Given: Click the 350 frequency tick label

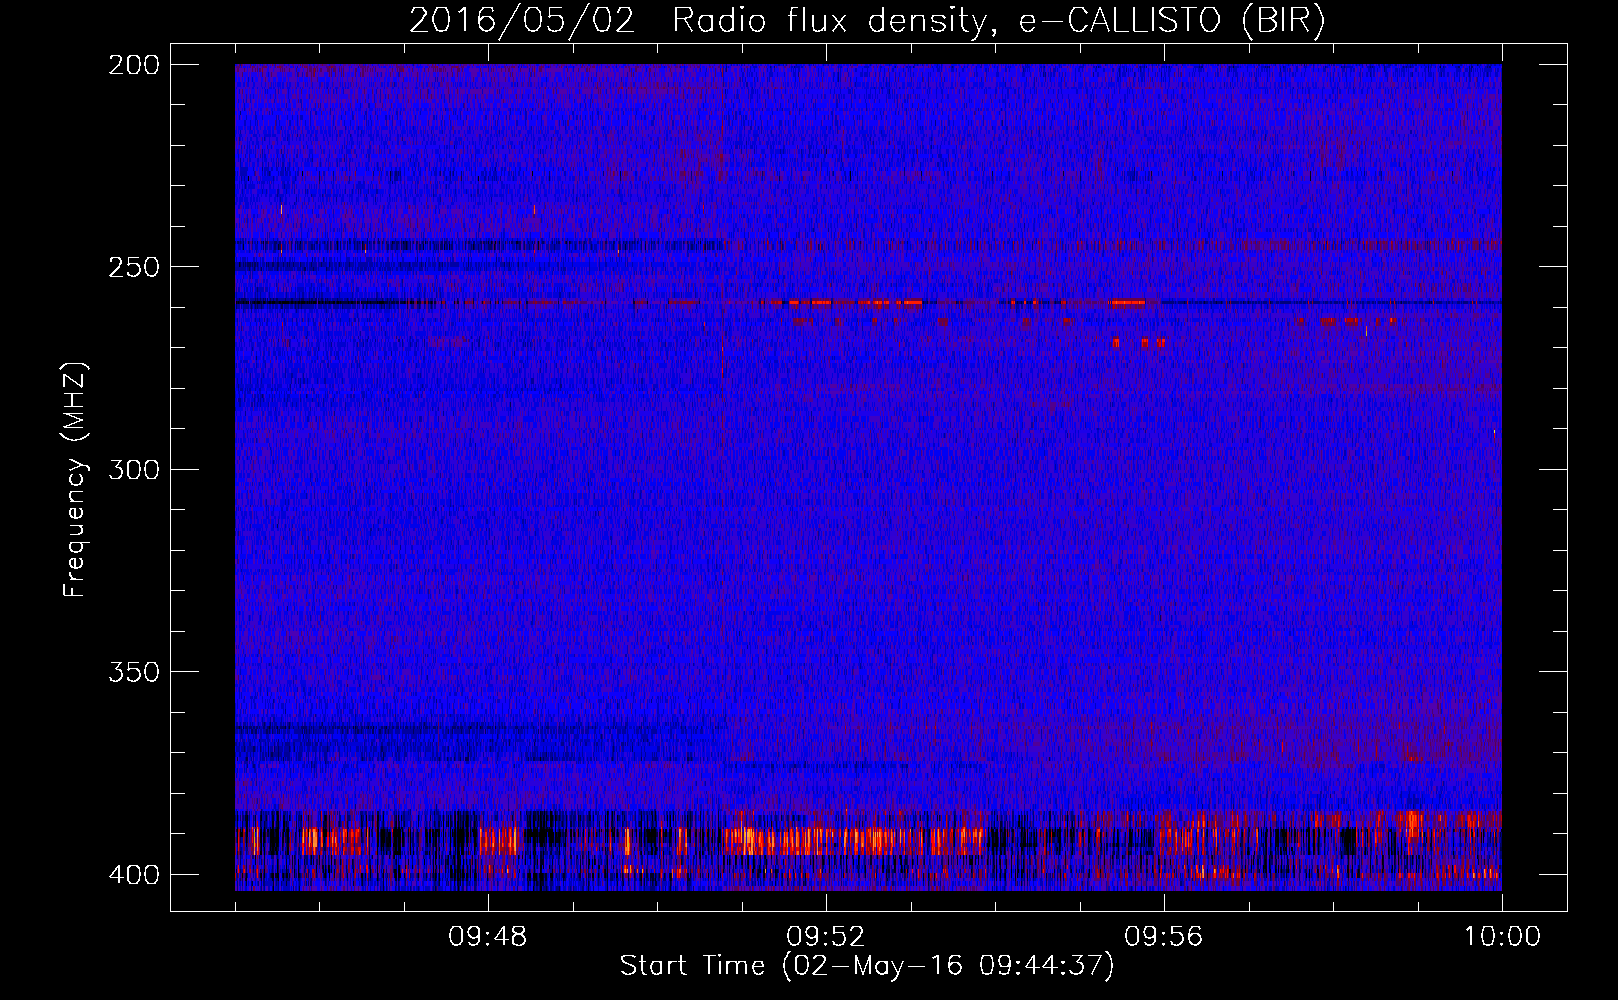Looking at the screenshot, I should (134, 671).
